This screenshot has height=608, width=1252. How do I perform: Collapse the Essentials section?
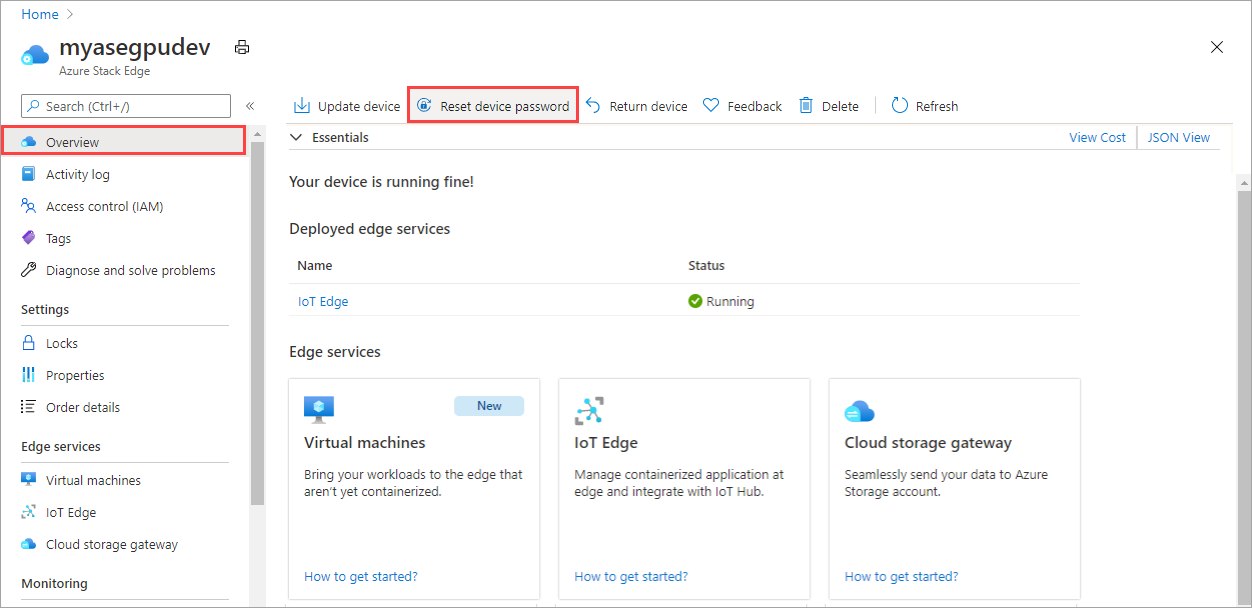click(295, 137)
